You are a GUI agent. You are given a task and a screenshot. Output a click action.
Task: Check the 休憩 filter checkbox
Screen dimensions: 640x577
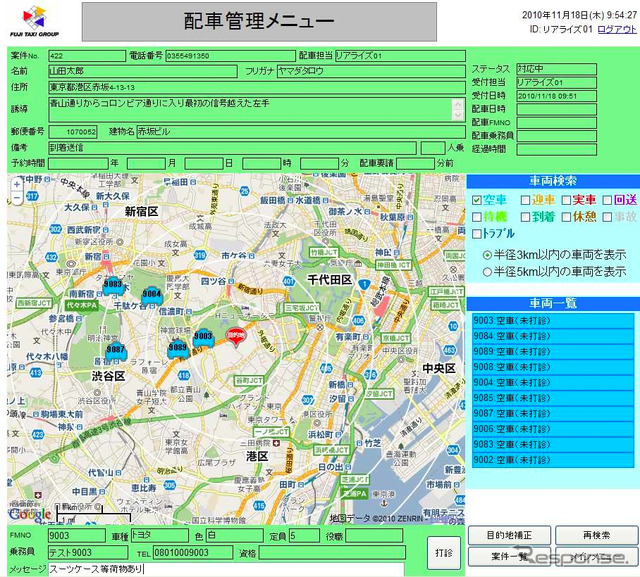566,217
